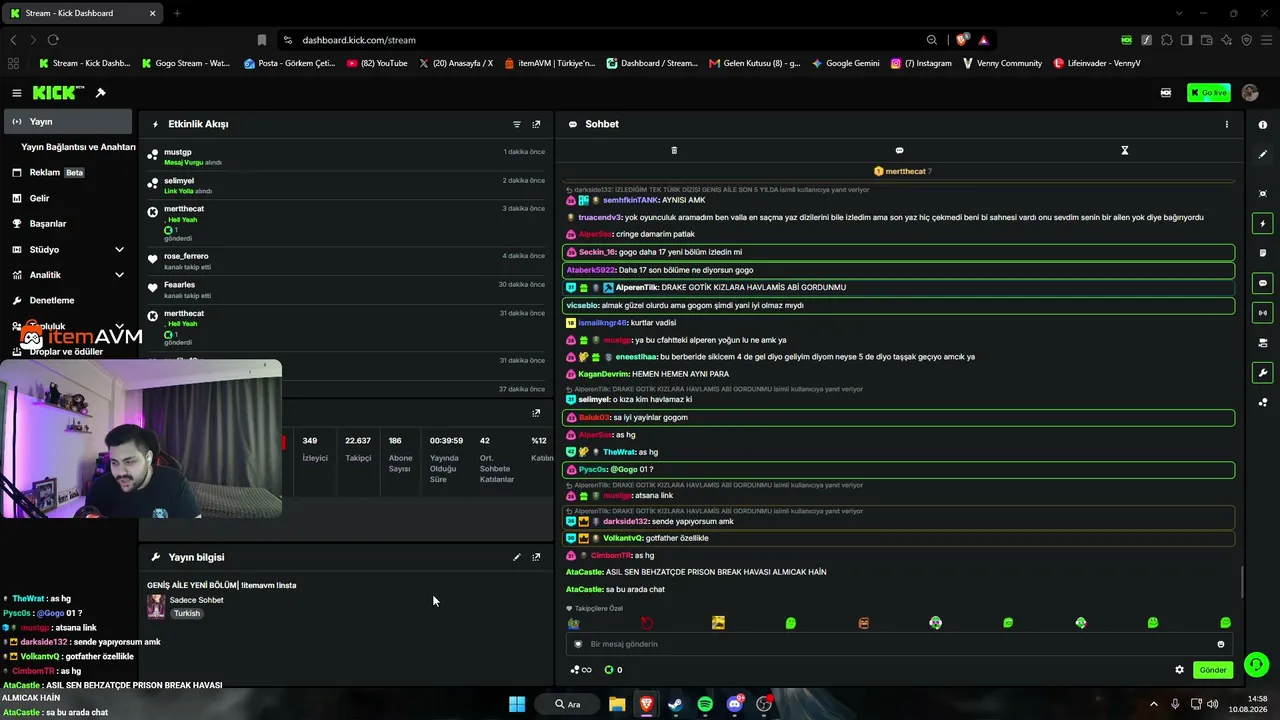Click the pinned mertthecat user in chat
Viewport: 1280px width, 720px height.
[903, 171]
